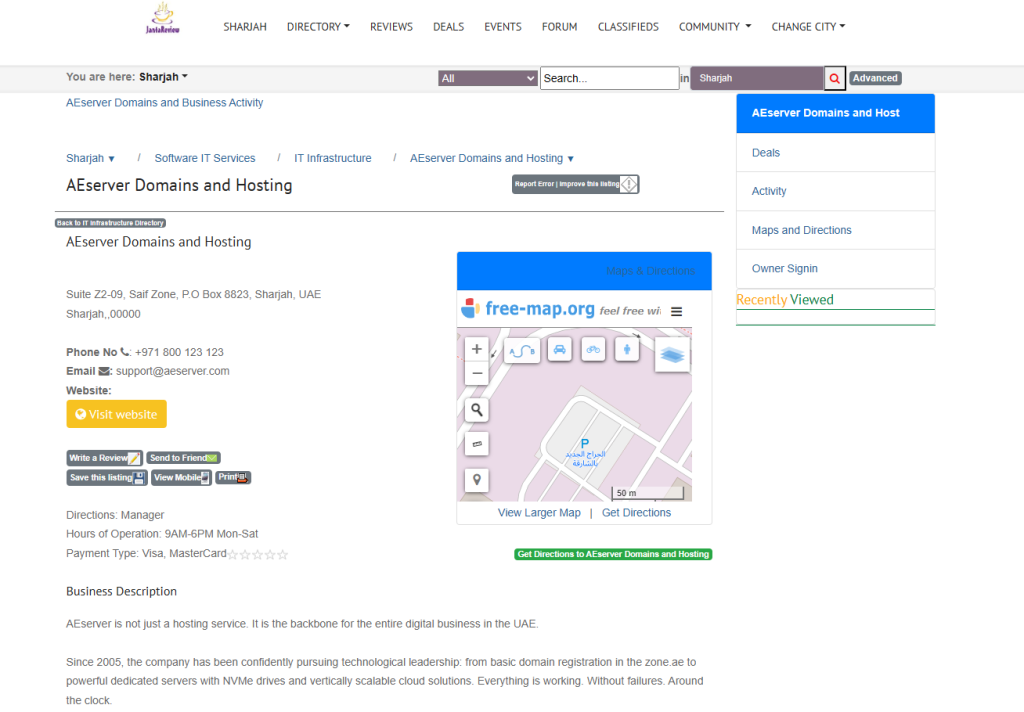Screen dimensions: 1024x712
Task: Click the JantaReview logo
Action: (x=163, y=18)
